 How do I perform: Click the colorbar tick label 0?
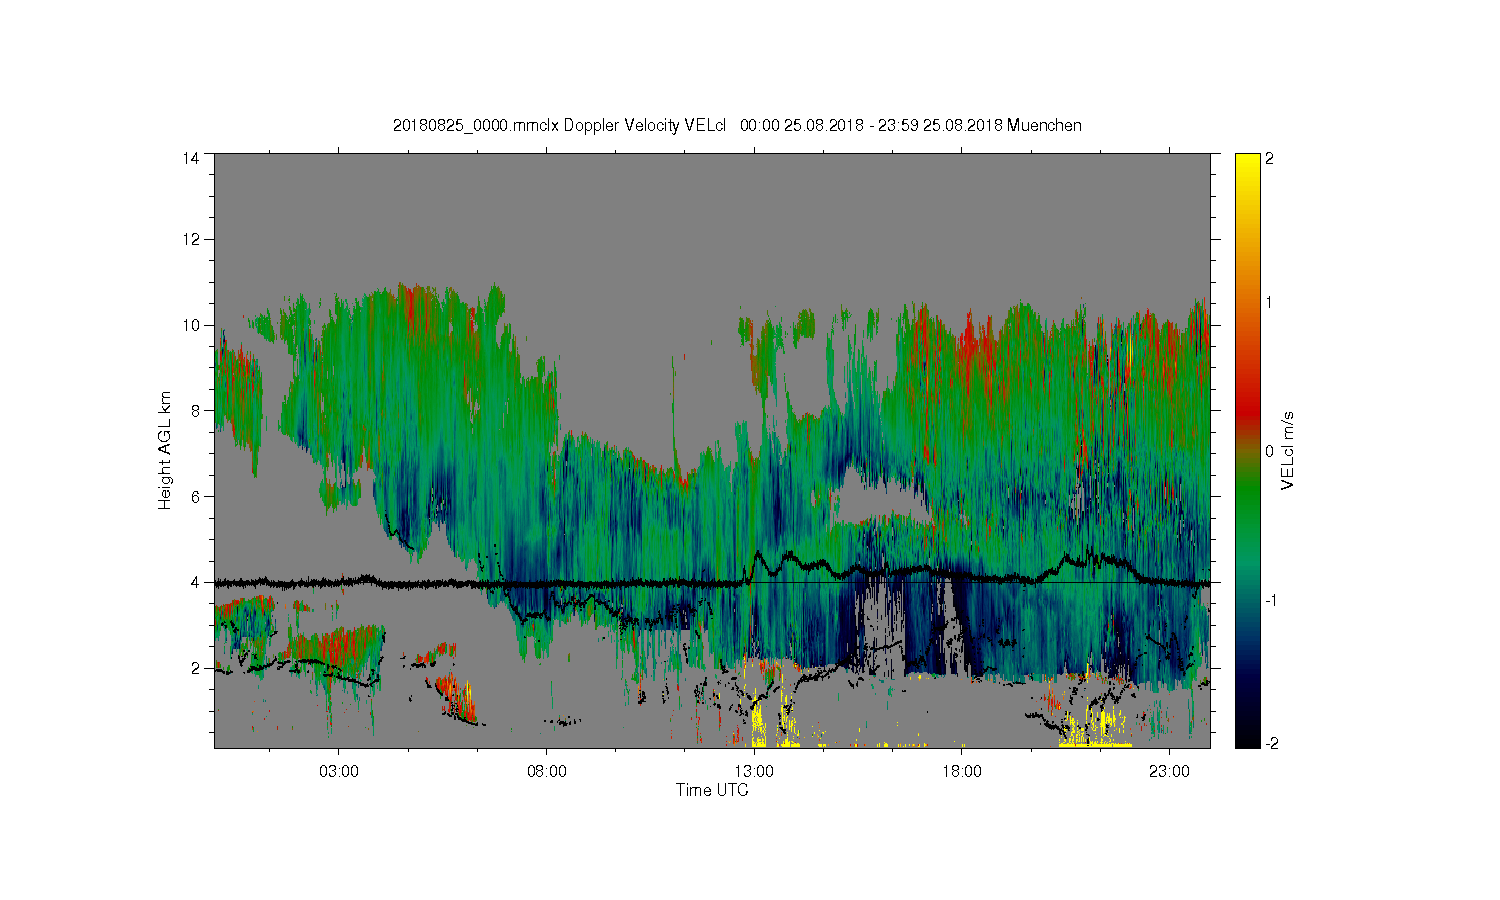point(1270,451)
